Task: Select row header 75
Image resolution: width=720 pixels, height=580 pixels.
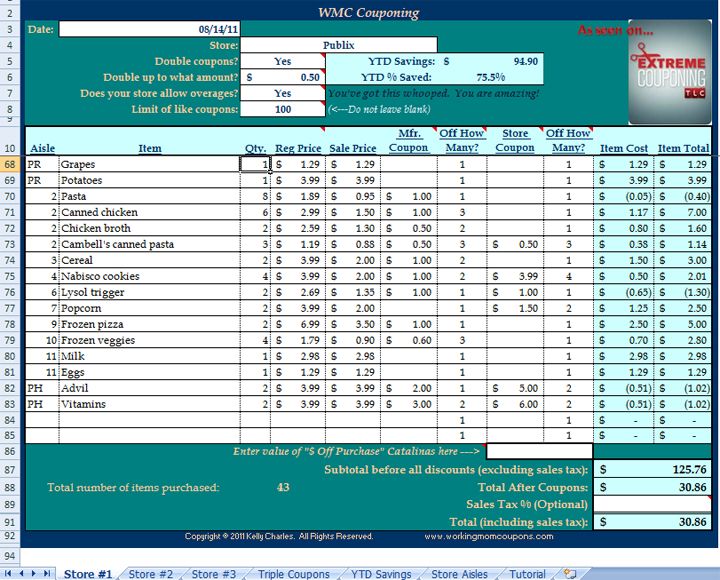Action: 10,276
